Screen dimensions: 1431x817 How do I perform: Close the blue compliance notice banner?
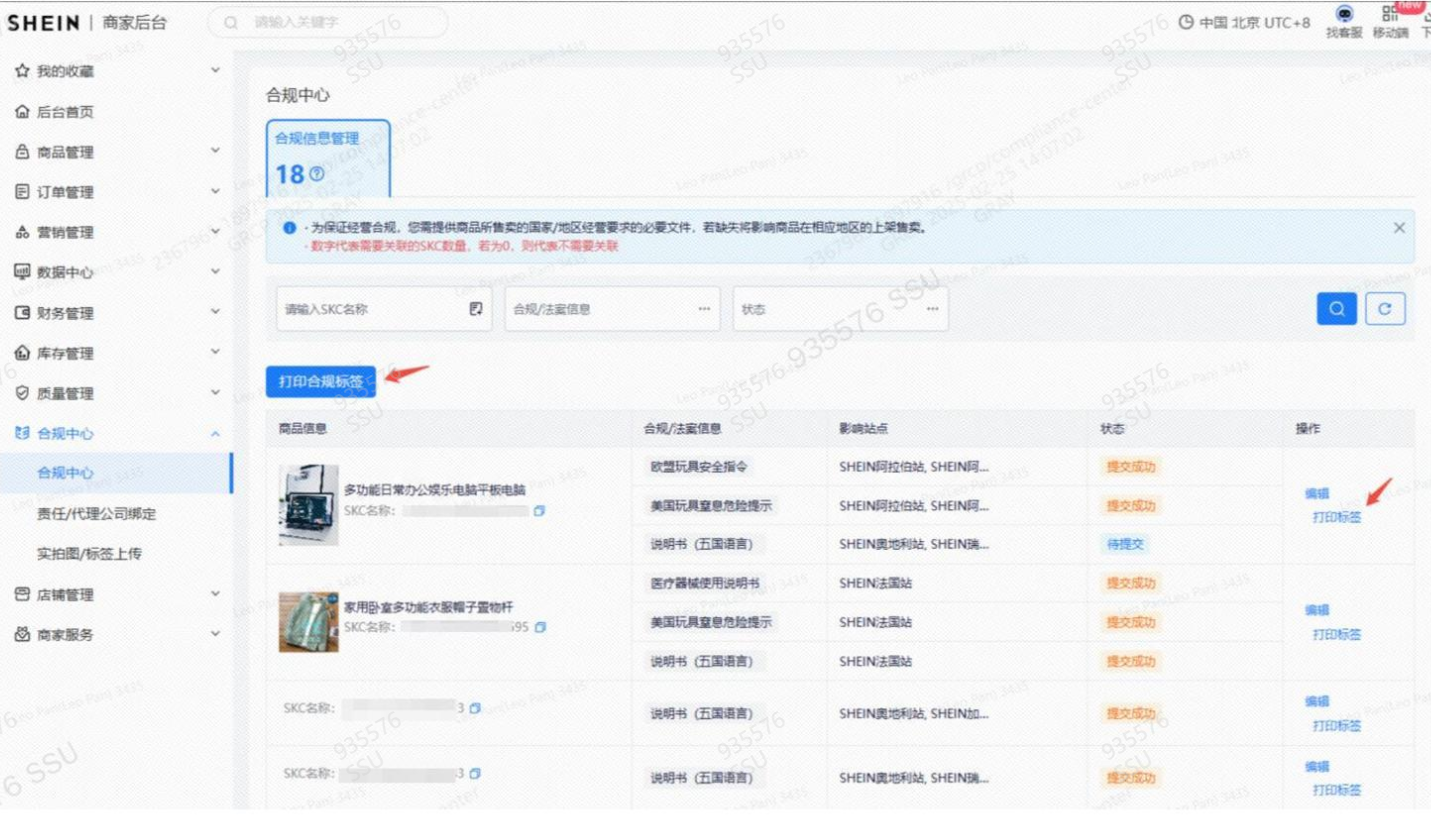(x=1399, y=227)
